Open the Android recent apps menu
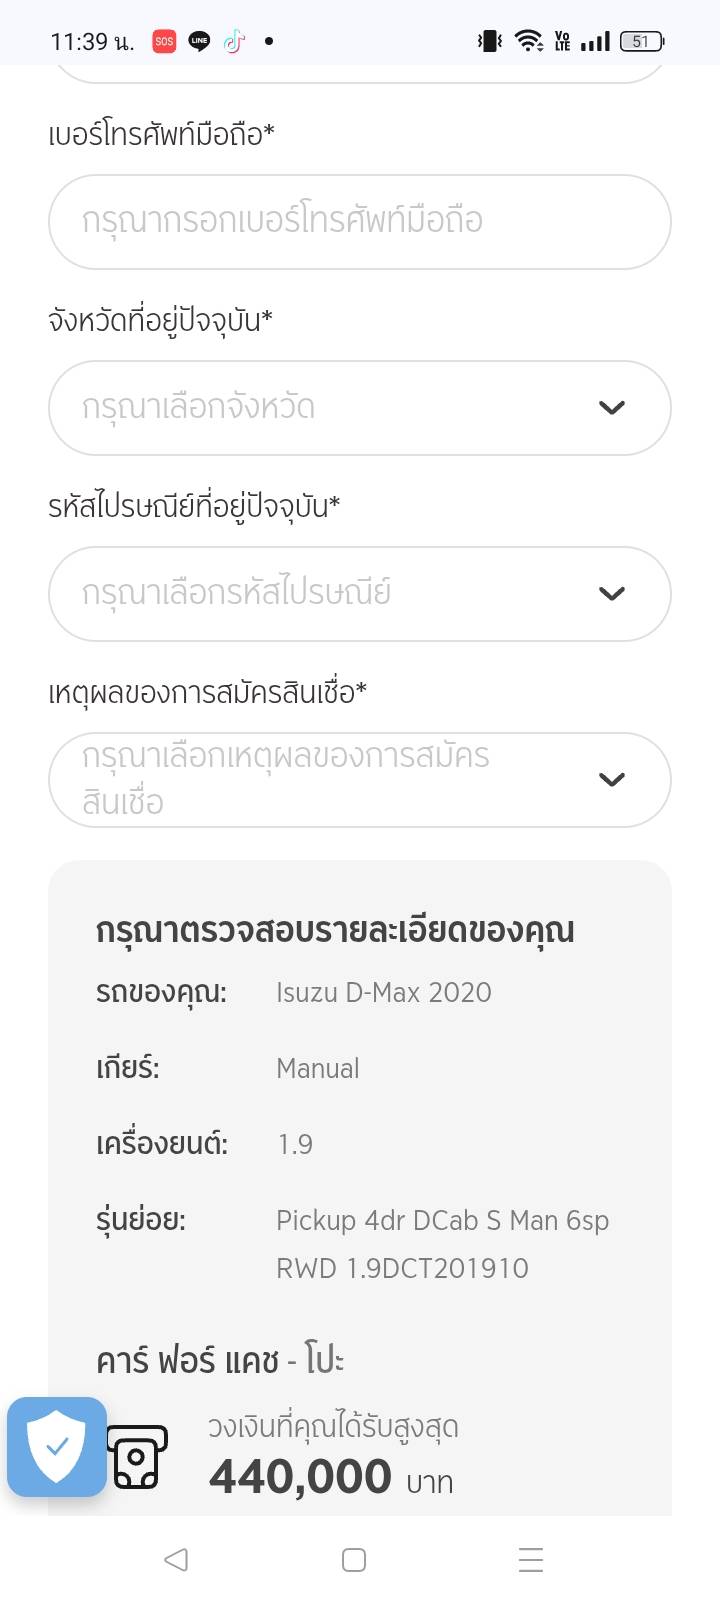Viewport: 720px width, 1604px height. (531, 1560)
